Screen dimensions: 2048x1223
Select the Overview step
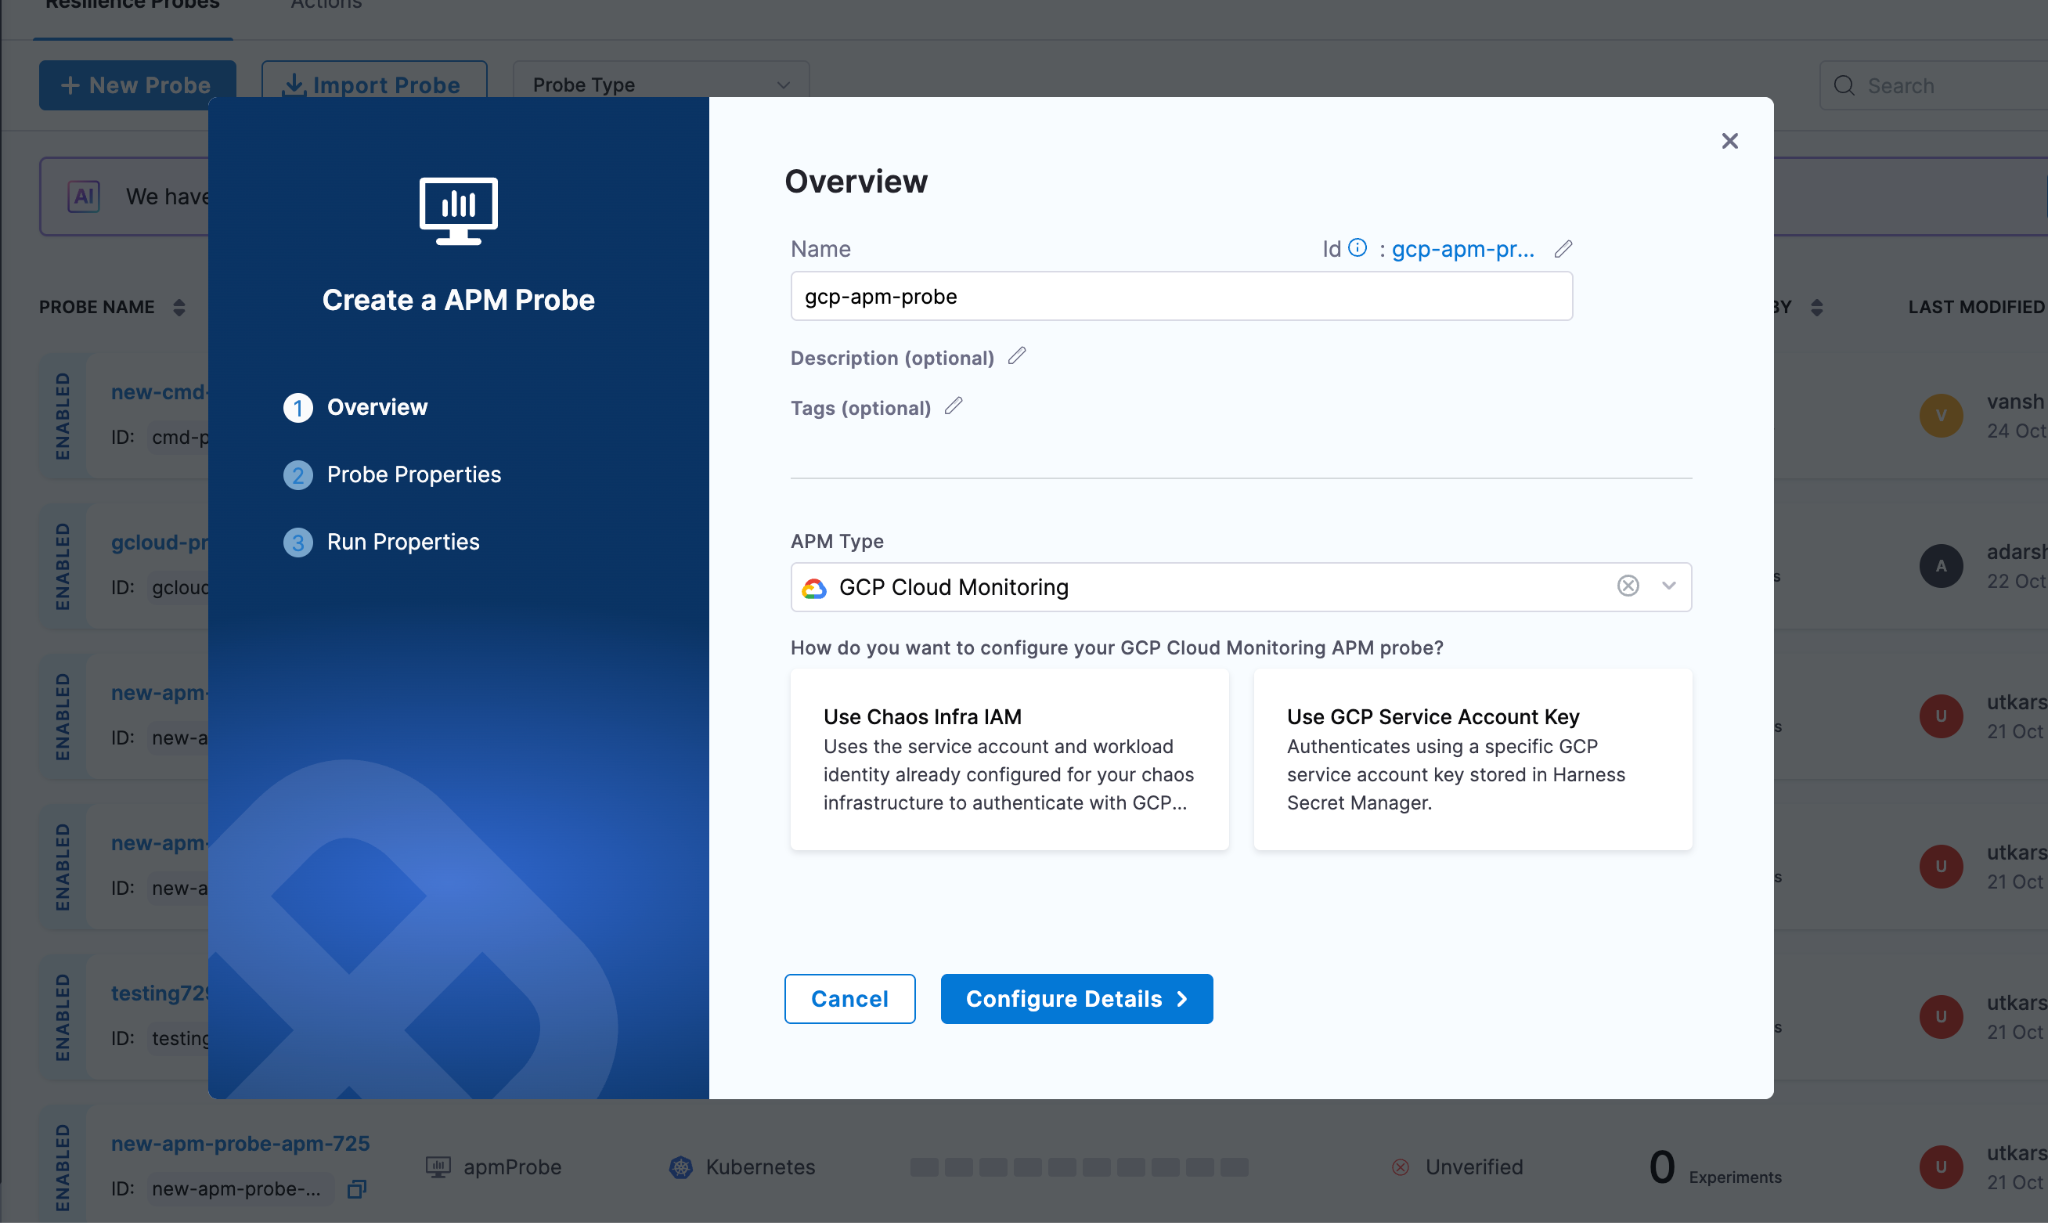point(376,407)
